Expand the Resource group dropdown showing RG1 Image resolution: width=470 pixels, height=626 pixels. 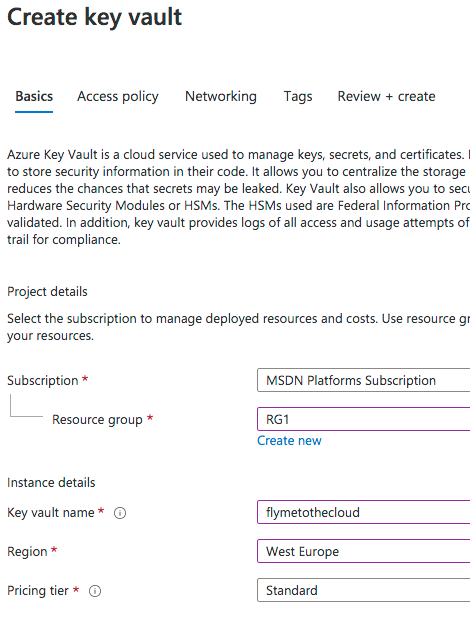(363, 419)
